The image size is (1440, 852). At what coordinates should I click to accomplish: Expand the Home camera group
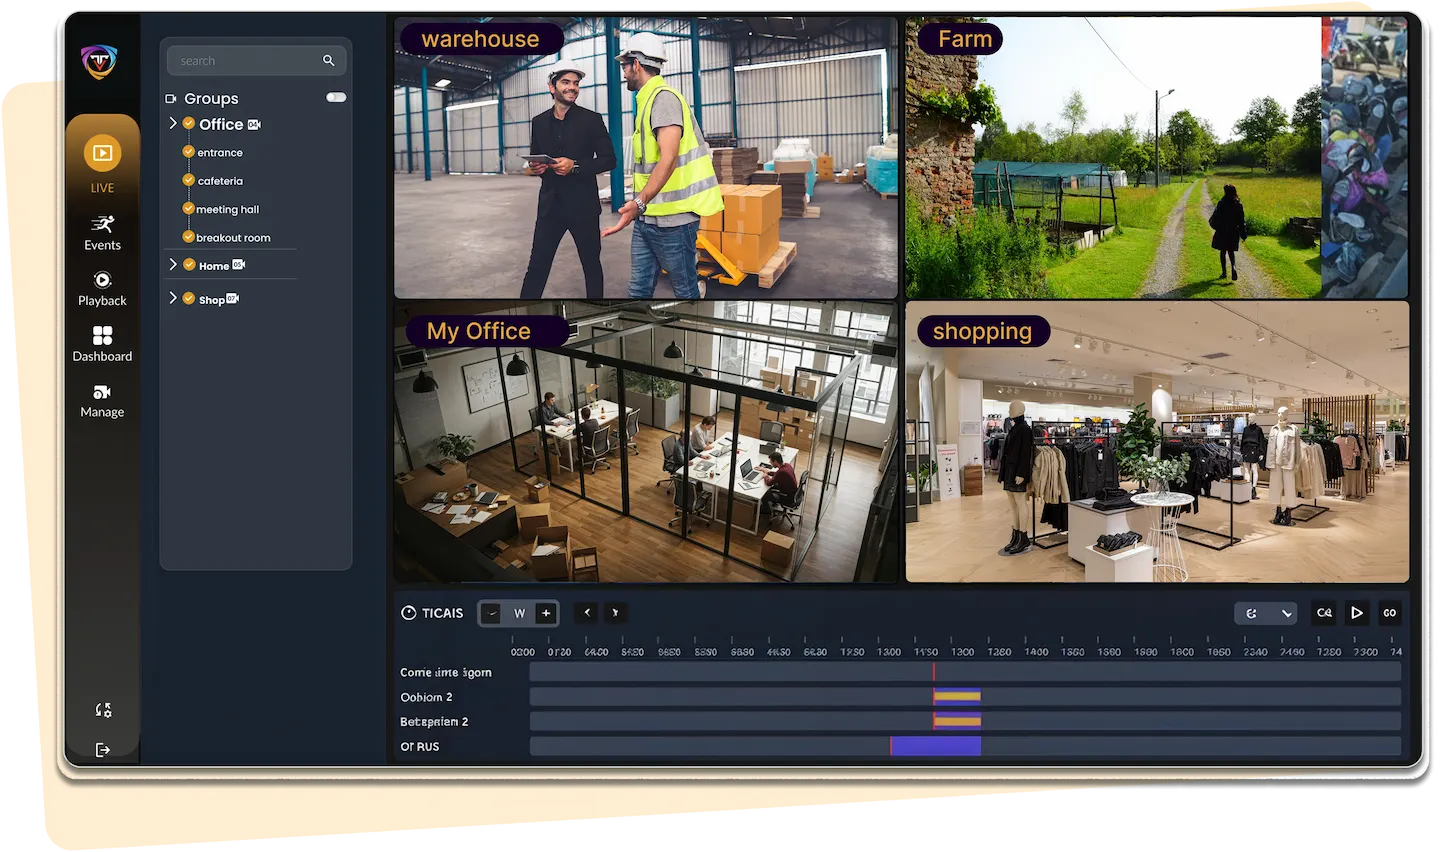tap(172, 265)
